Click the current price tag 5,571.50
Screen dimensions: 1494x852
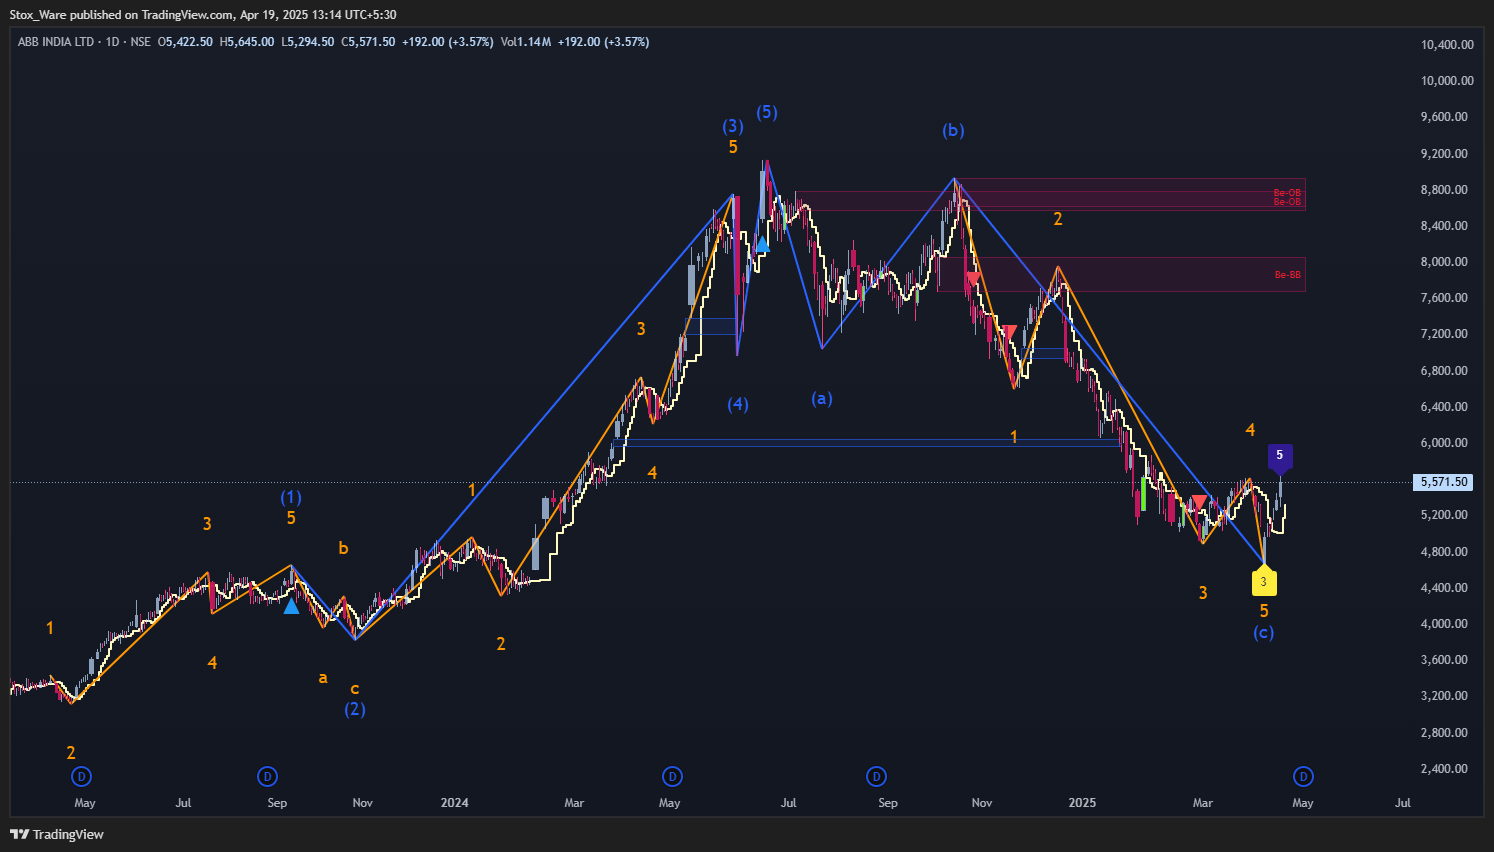[1444, 482]
